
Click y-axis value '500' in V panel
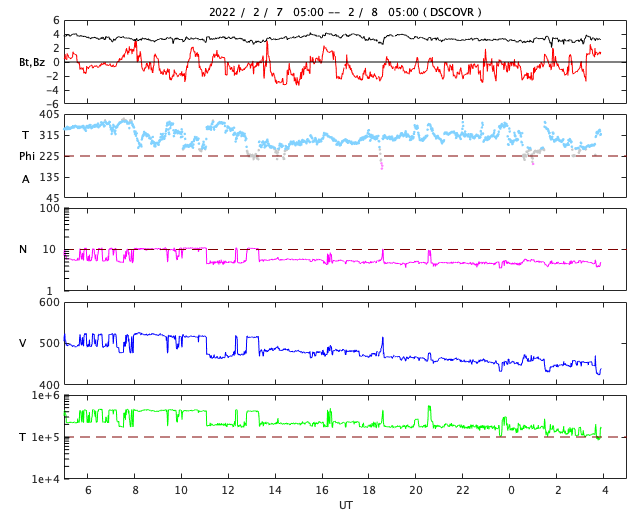coord(49,343)
